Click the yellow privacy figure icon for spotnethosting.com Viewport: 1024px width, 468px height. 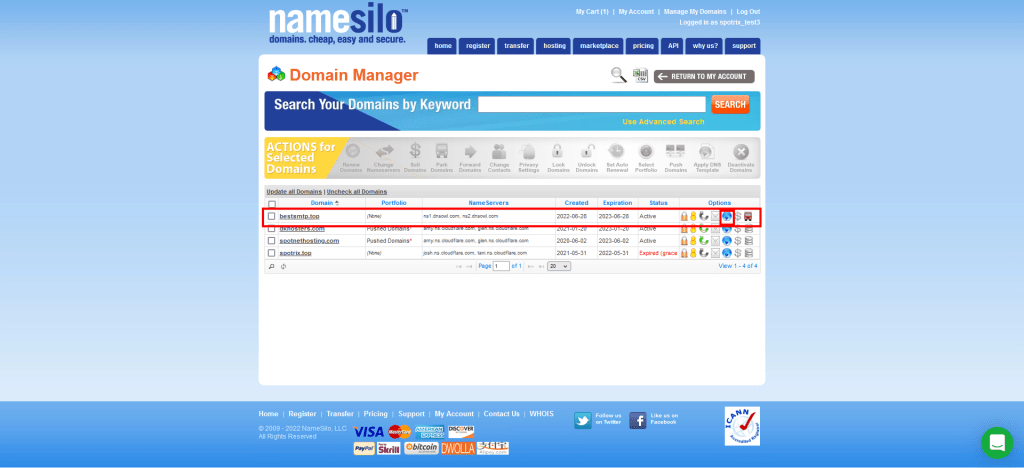694,241
